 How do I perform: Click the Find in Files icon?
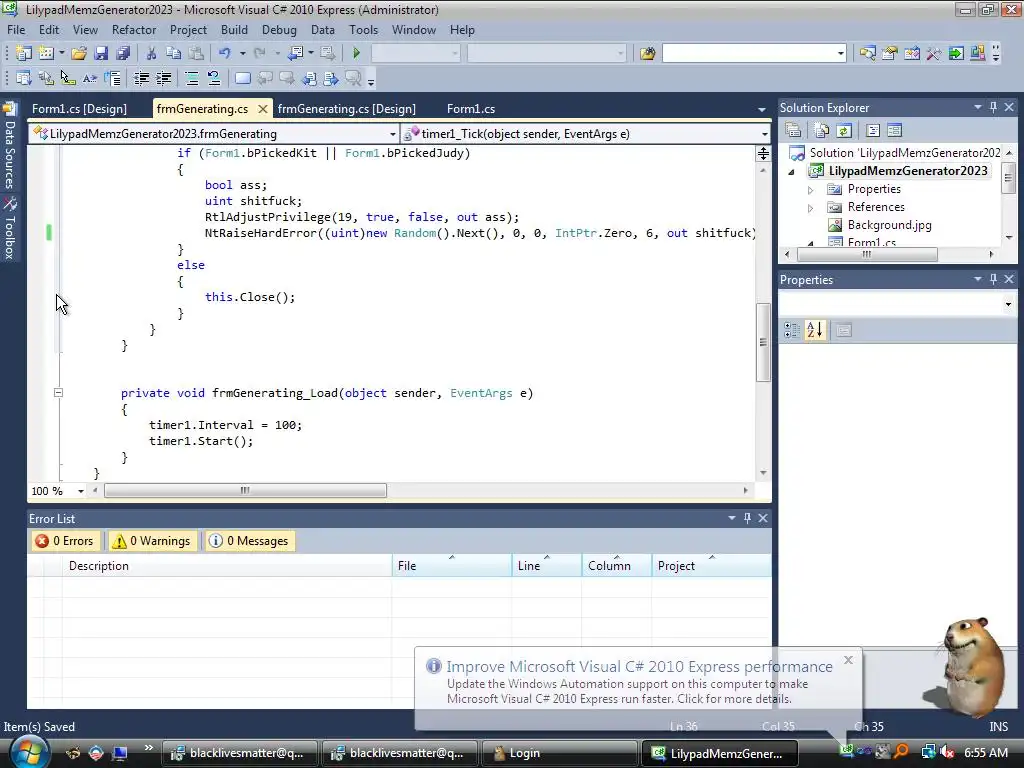click(647, 53)
